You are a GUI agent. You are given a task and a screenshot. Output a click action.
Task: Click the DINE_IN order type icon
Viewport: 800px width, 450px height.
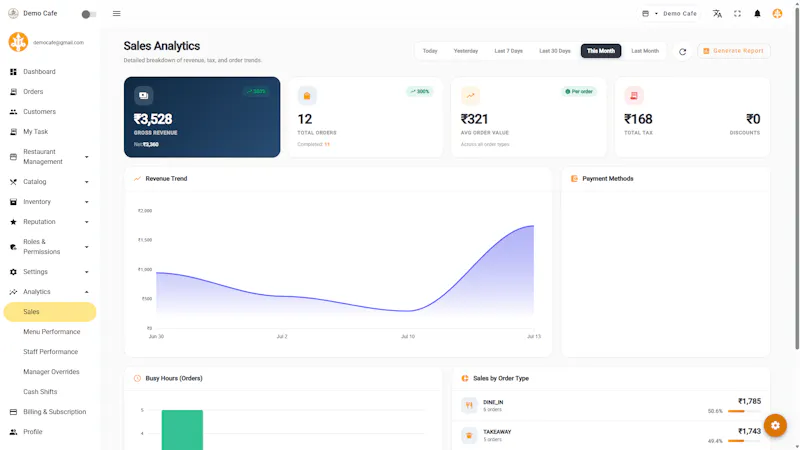point(468,405)
